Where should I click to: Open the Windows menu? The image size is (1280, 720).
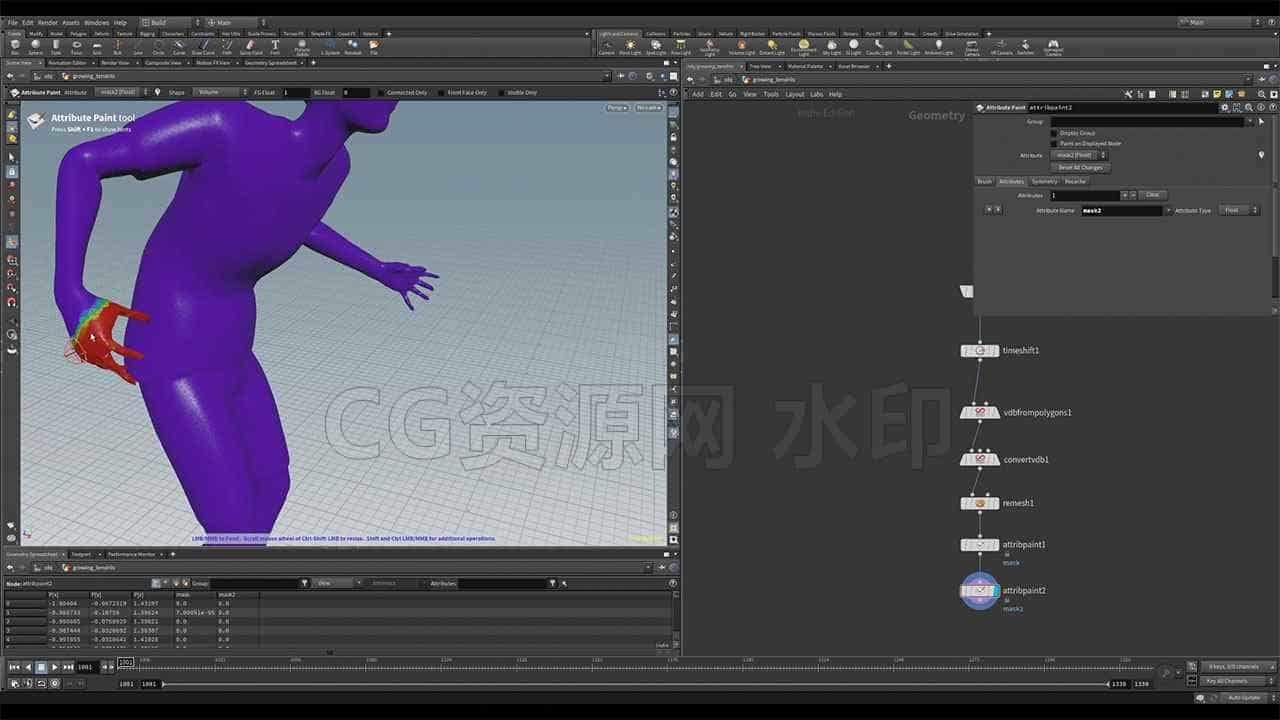pyautogui.click(x=96, y=22)
